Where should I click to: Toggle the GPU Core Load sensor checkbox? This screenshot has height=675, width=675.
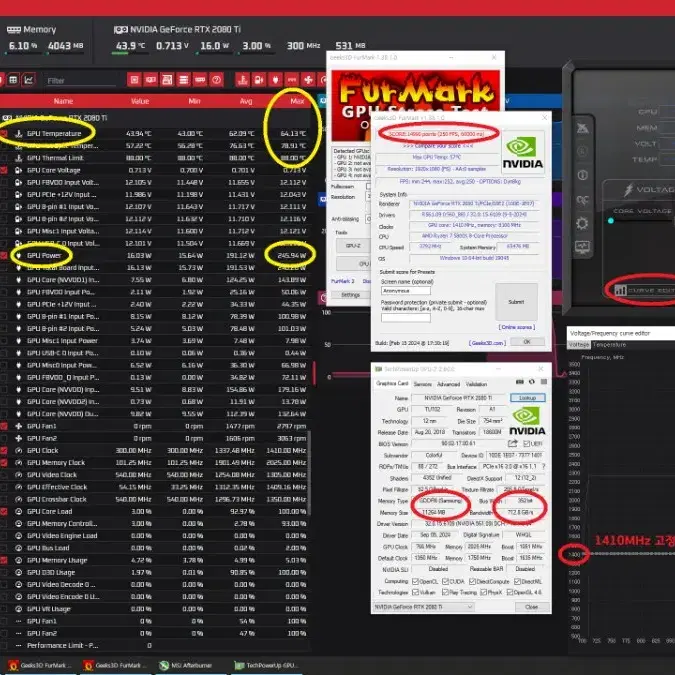point(4,511)
